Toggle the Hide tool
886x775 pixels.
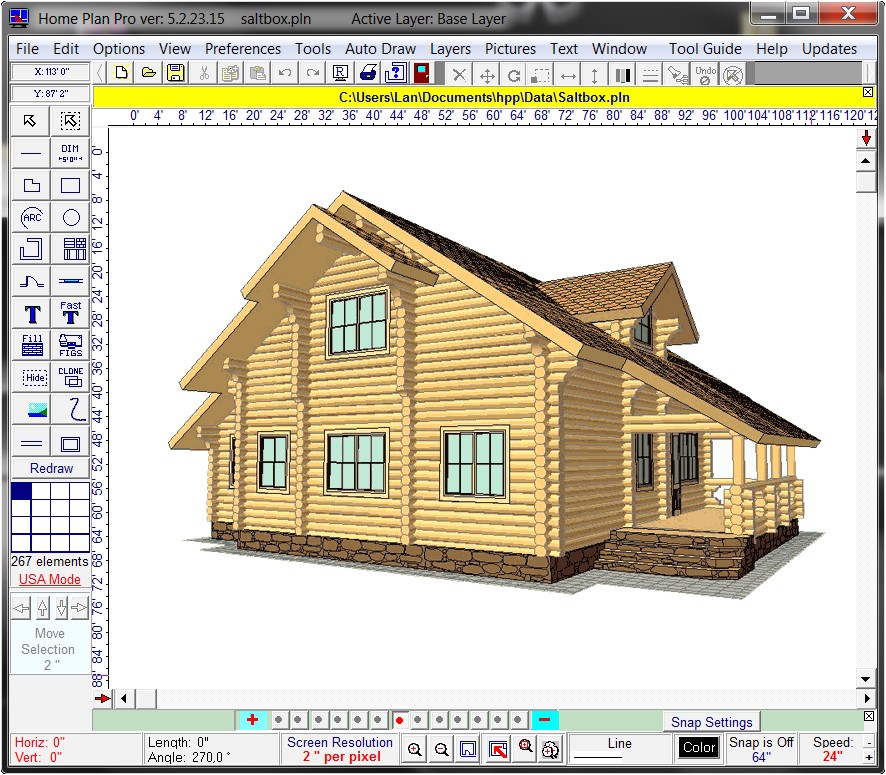[x=32, y=377]
